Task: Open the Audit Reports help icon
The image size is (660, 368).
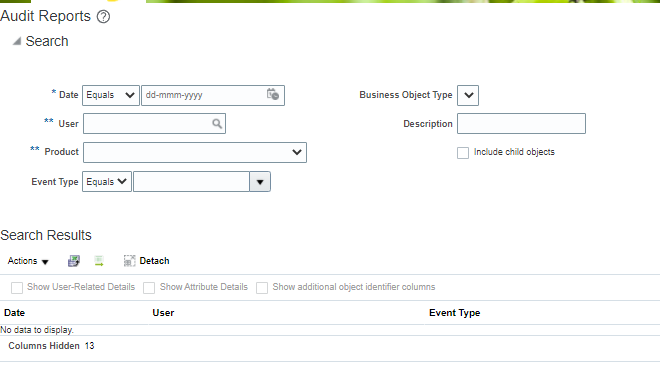Action: pos(103,16)
